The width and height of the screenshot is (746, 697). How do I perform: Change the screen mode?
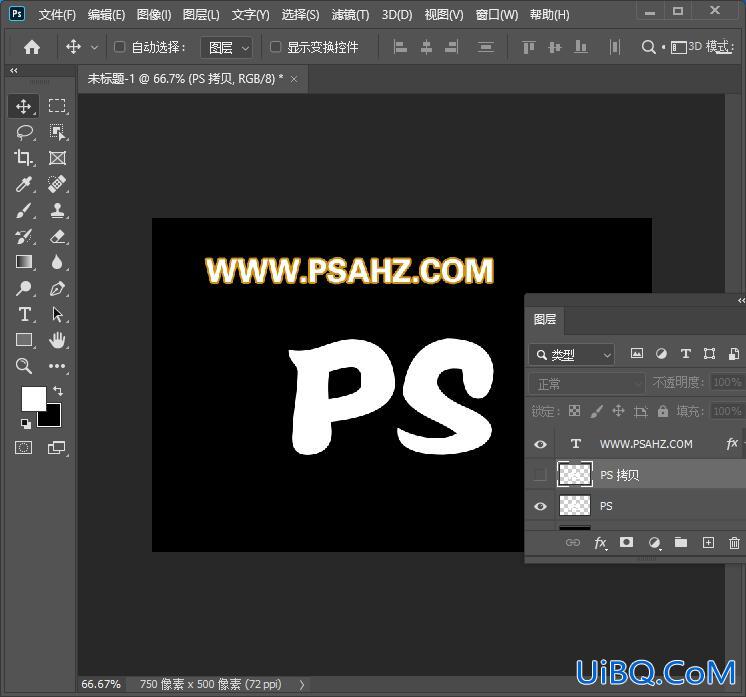(57, 447)
